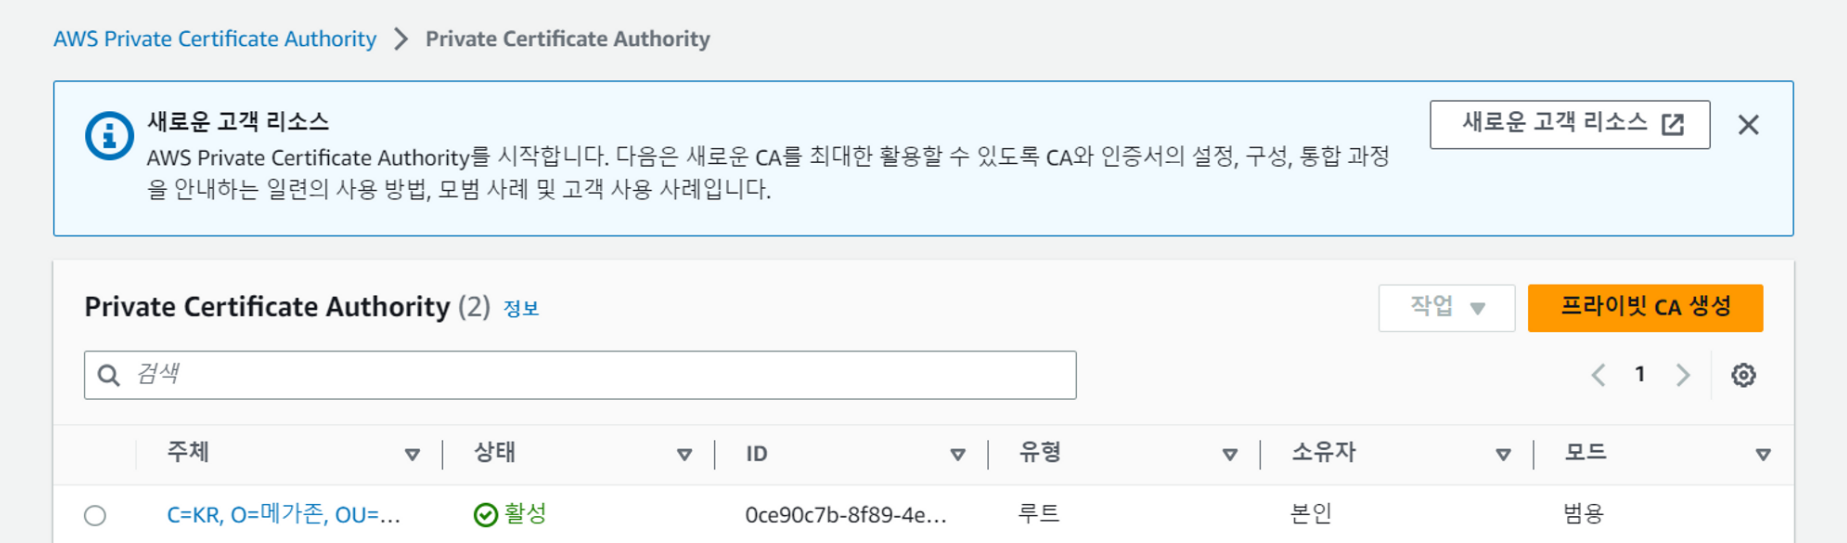Viewport: 1847px width, 543px height.
Task: Click into the 검색 search field
Action: pos(600,375)
